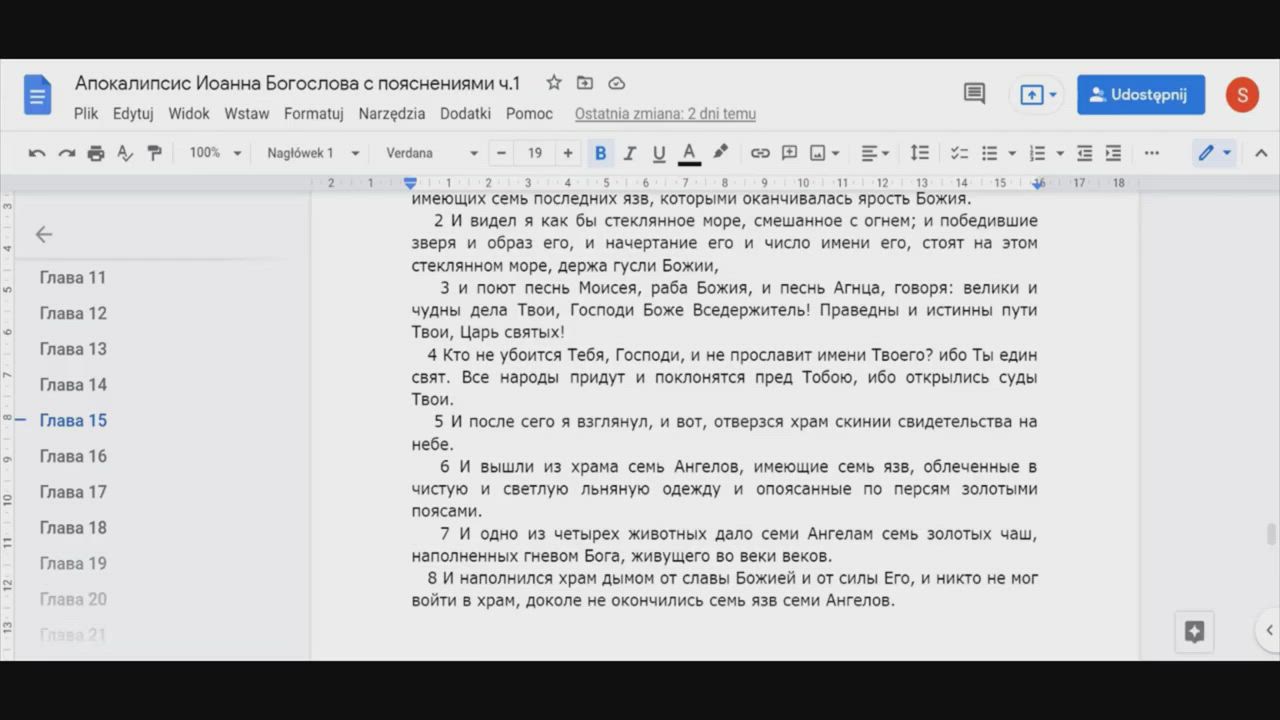Jump to Глава 16 in outline
This screenshot has height=720, width=1280.
[73, 456]
